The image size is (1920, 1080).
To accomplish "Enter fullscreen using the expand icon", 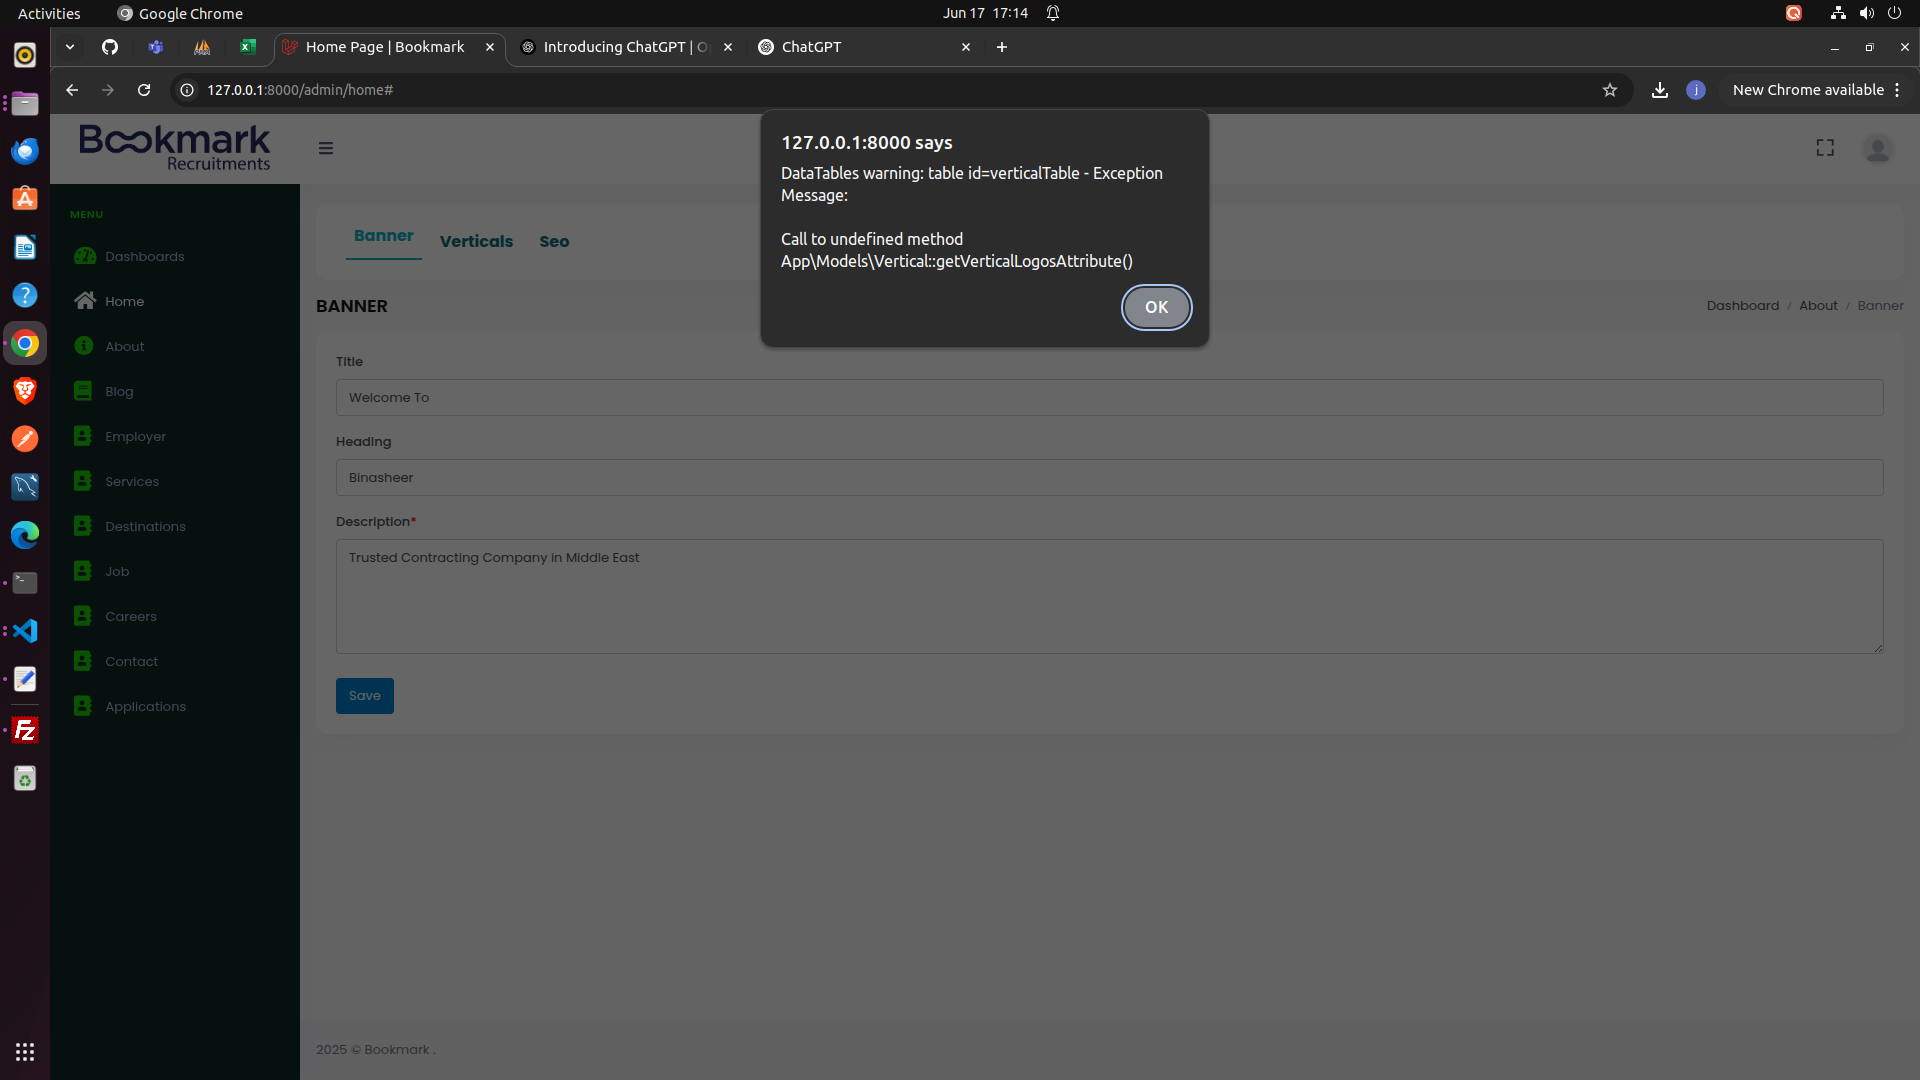I will [x=1825, y=148].
